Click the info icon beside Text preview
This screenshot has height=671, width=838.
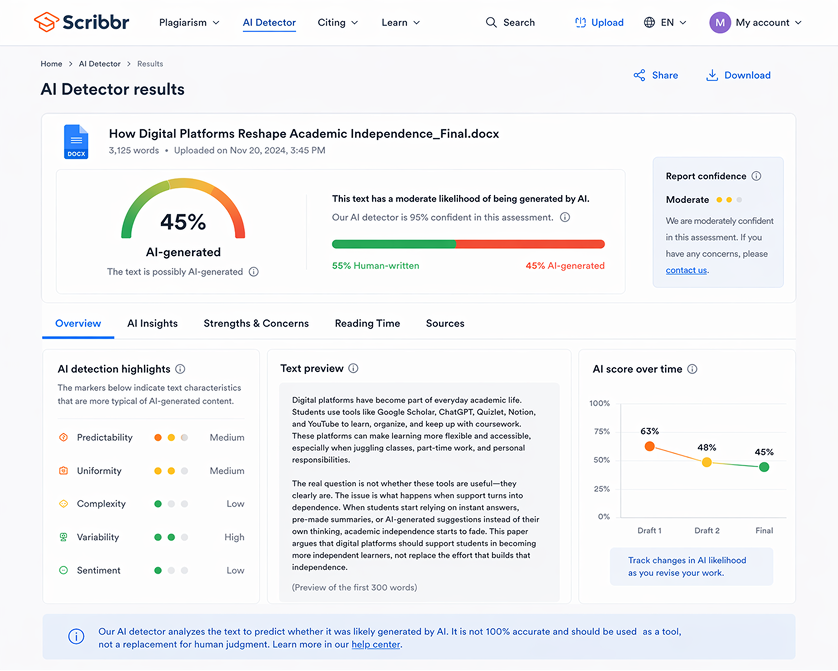point(354,369)
